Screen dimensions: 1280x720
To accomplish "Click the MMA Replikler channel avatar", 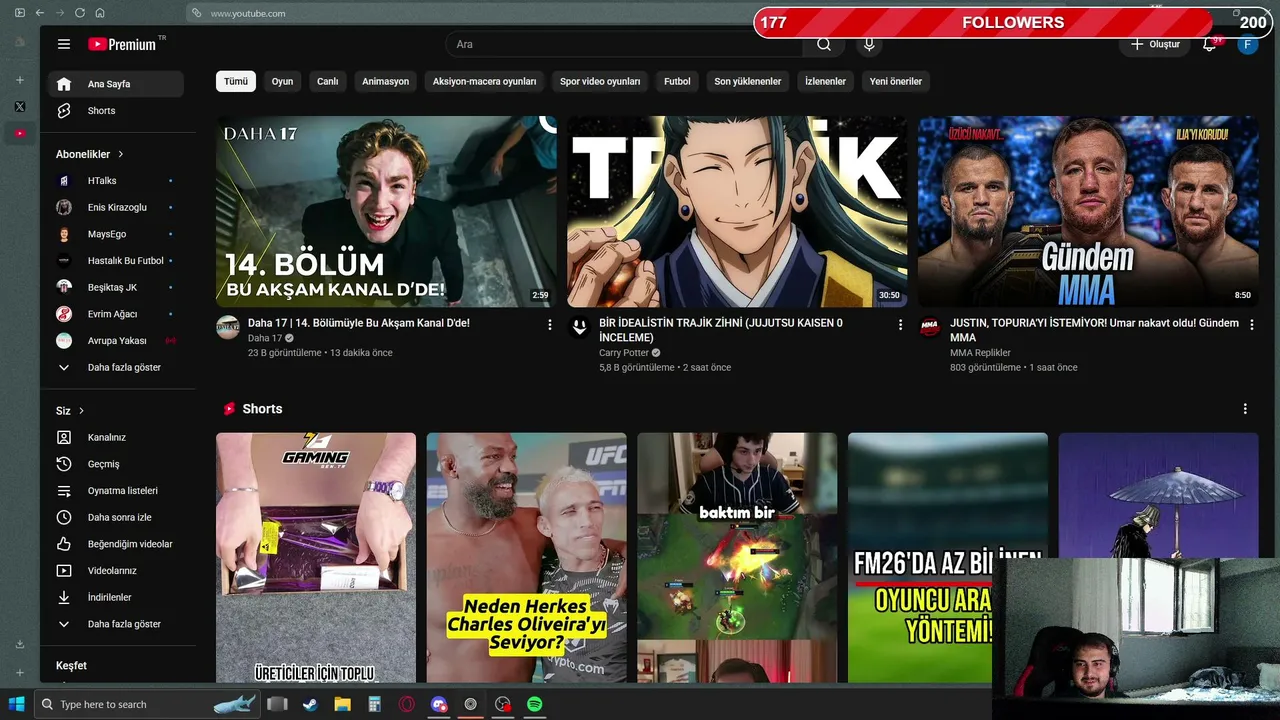I will click(x=930, y=327).
